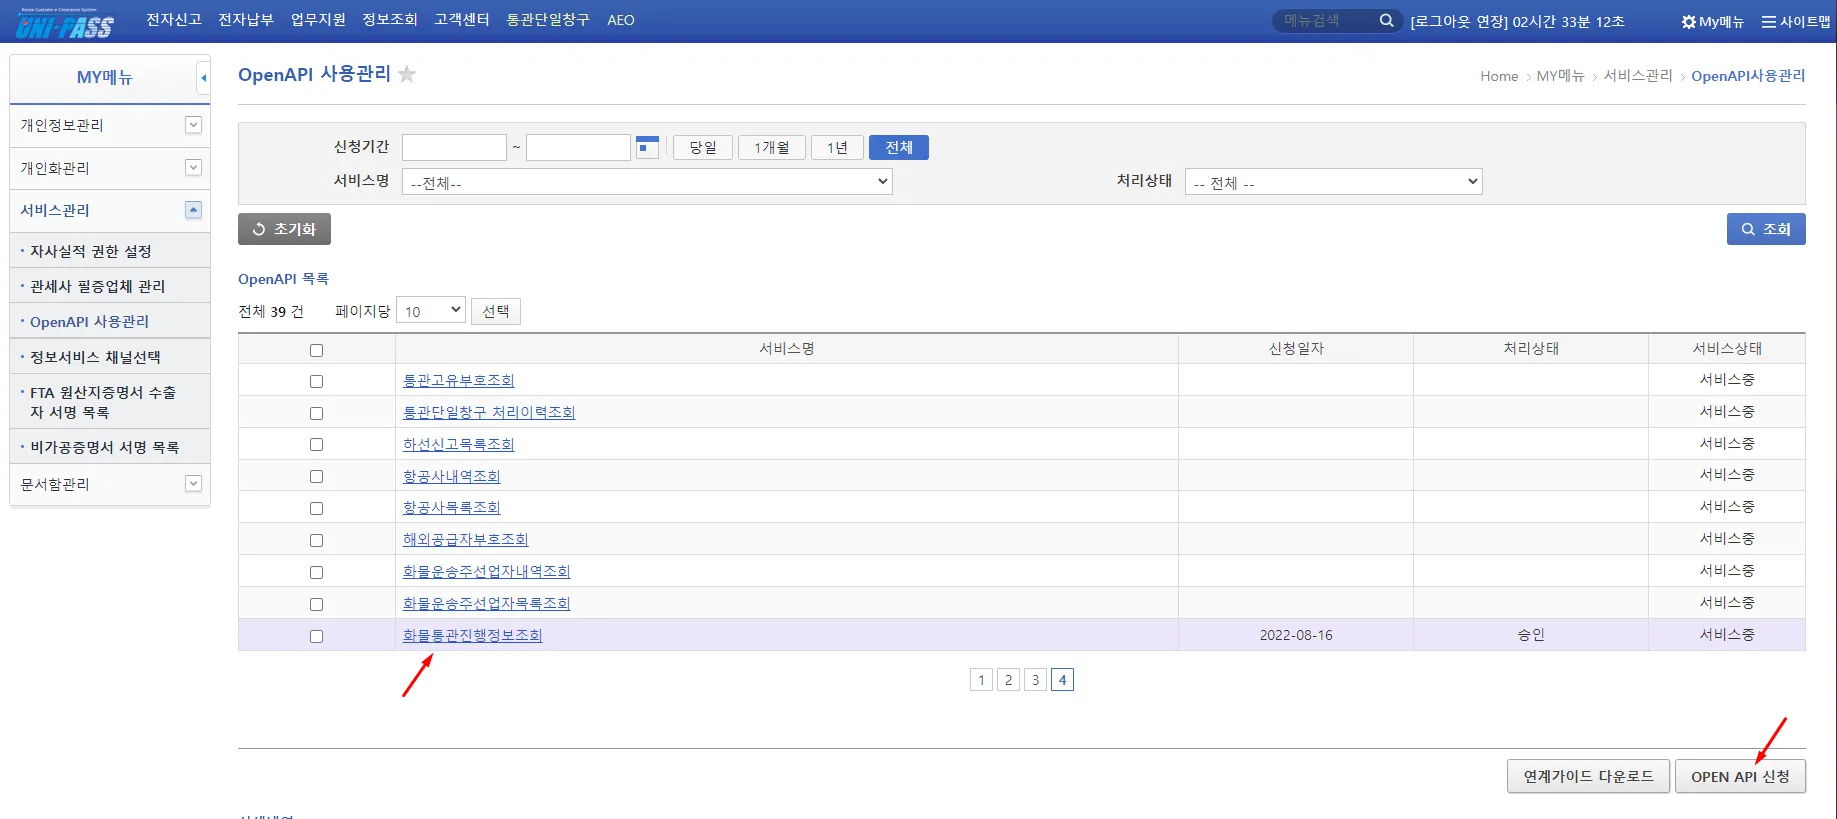Click the 연계가이드 다운로드 button
This screenshot has height=819, width=1837.
[x=1588, y=776]
